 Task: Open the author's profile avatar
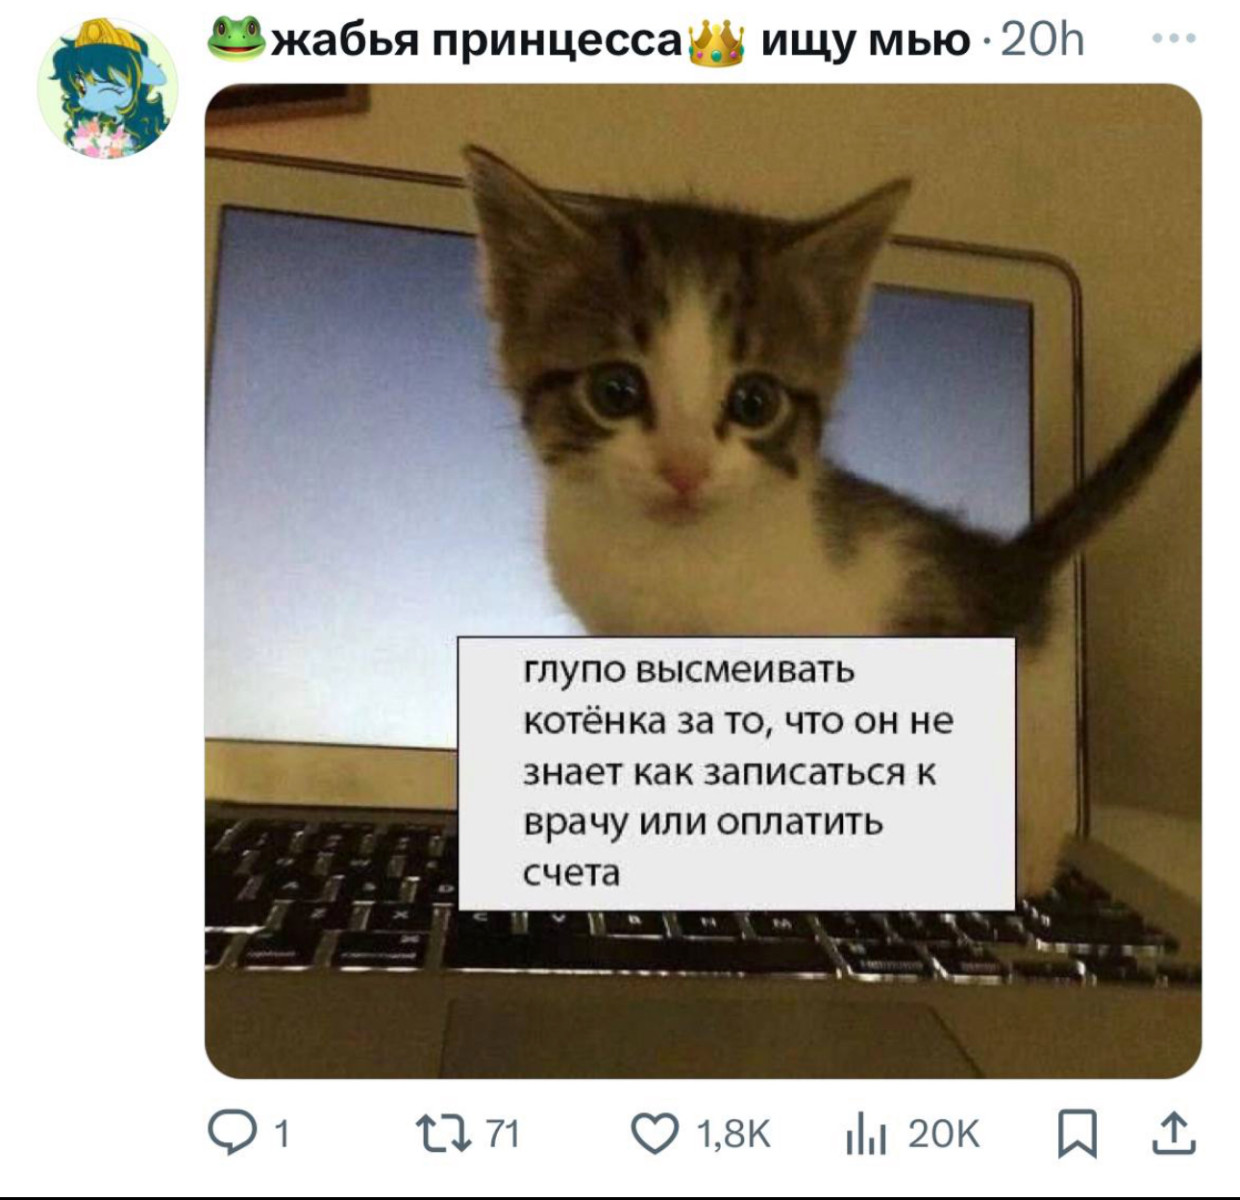[x=107, y=89]
